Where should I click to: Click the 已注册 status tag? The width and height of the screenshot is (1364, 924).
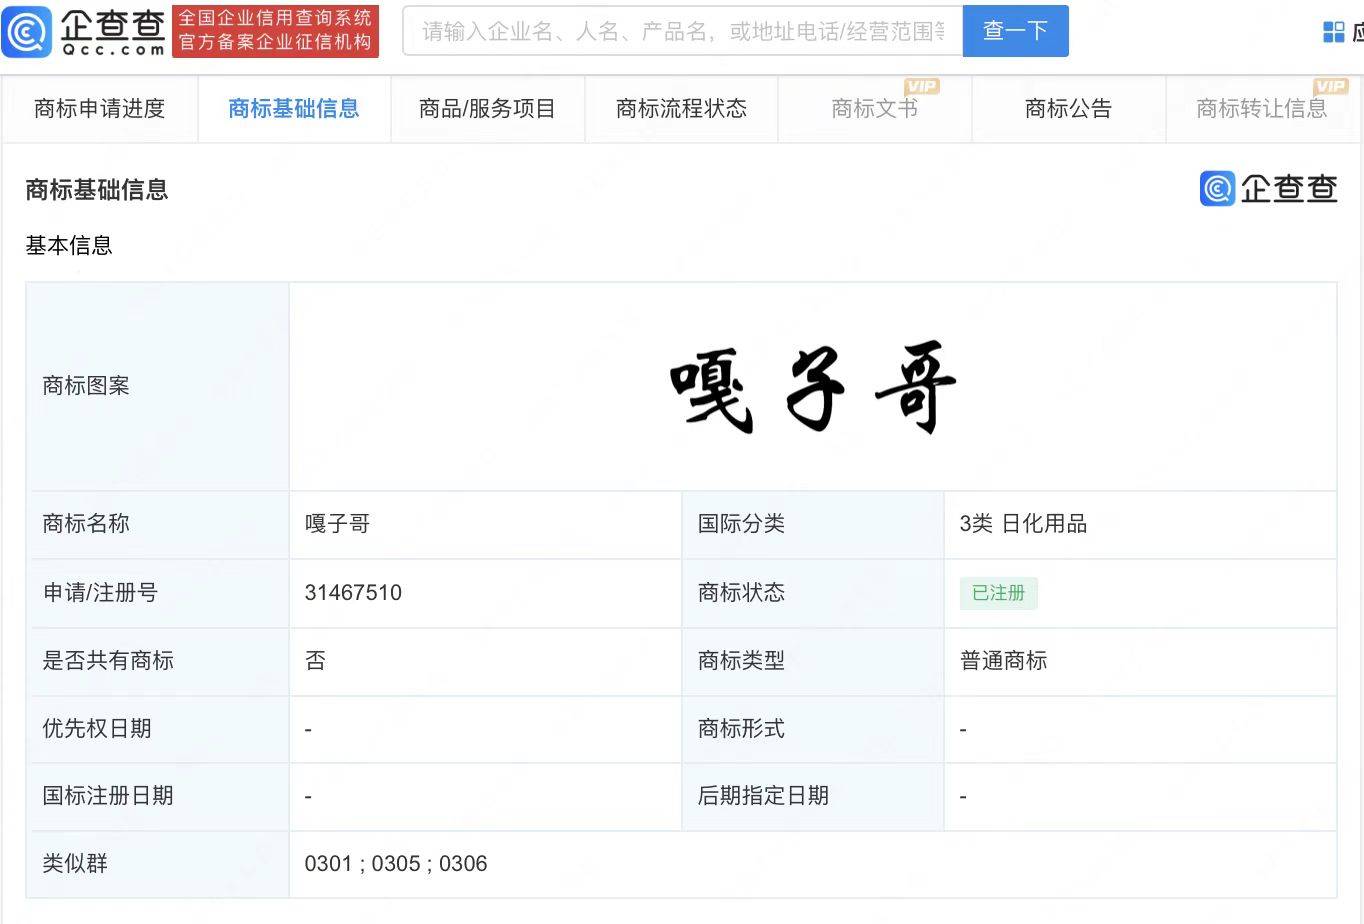998,593
